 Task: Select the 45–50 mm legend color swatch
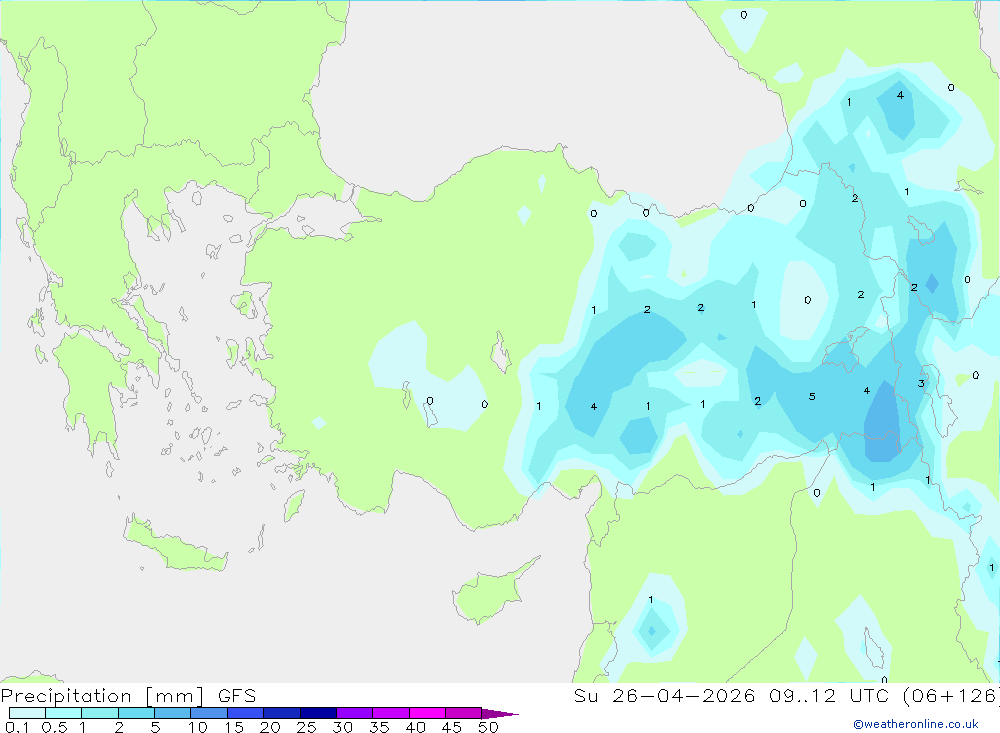pos(464,713)
